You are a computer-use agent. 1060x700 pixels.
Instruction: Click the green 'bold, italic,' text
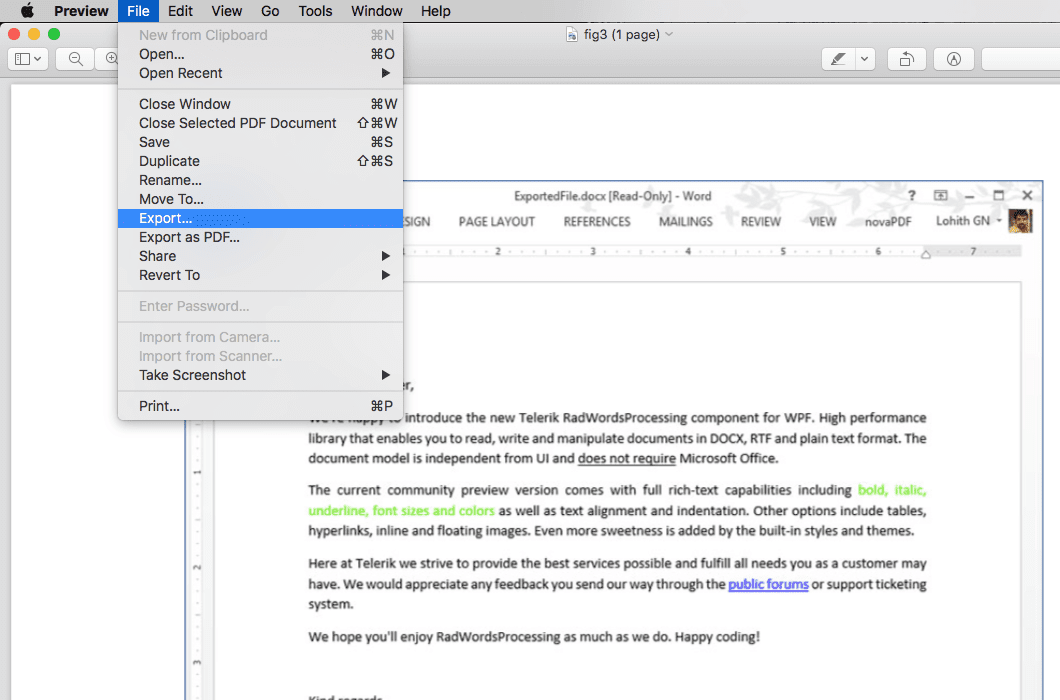(892, 490)
